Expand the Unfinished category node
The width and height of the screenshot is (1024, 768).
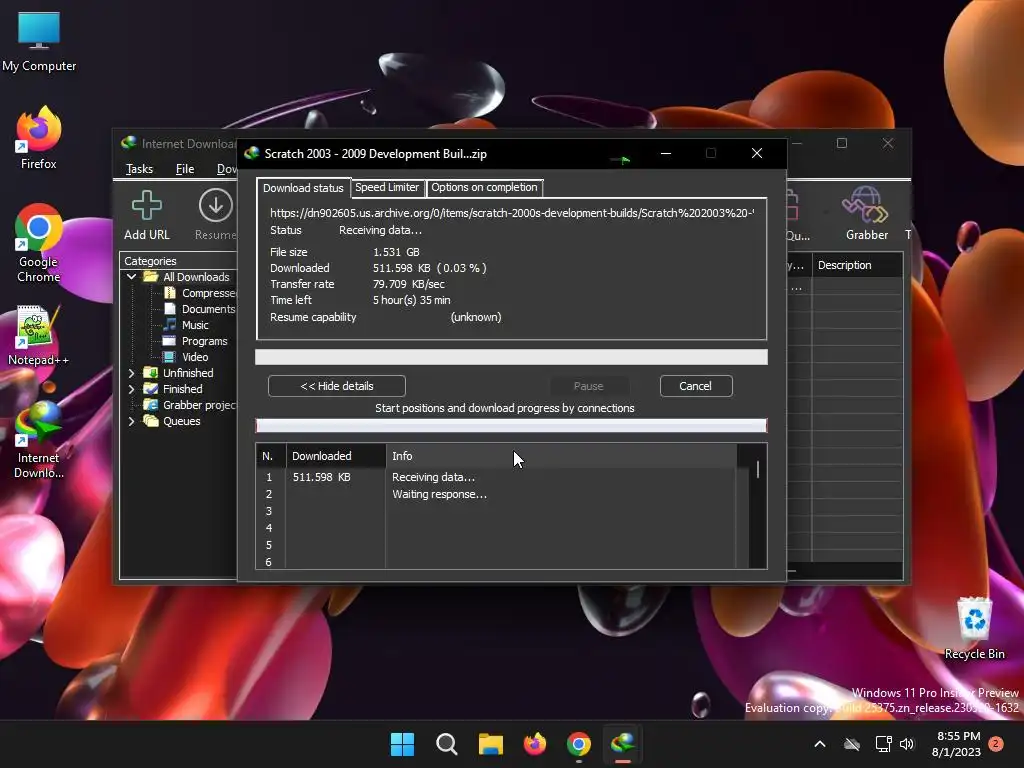point(132,373)
